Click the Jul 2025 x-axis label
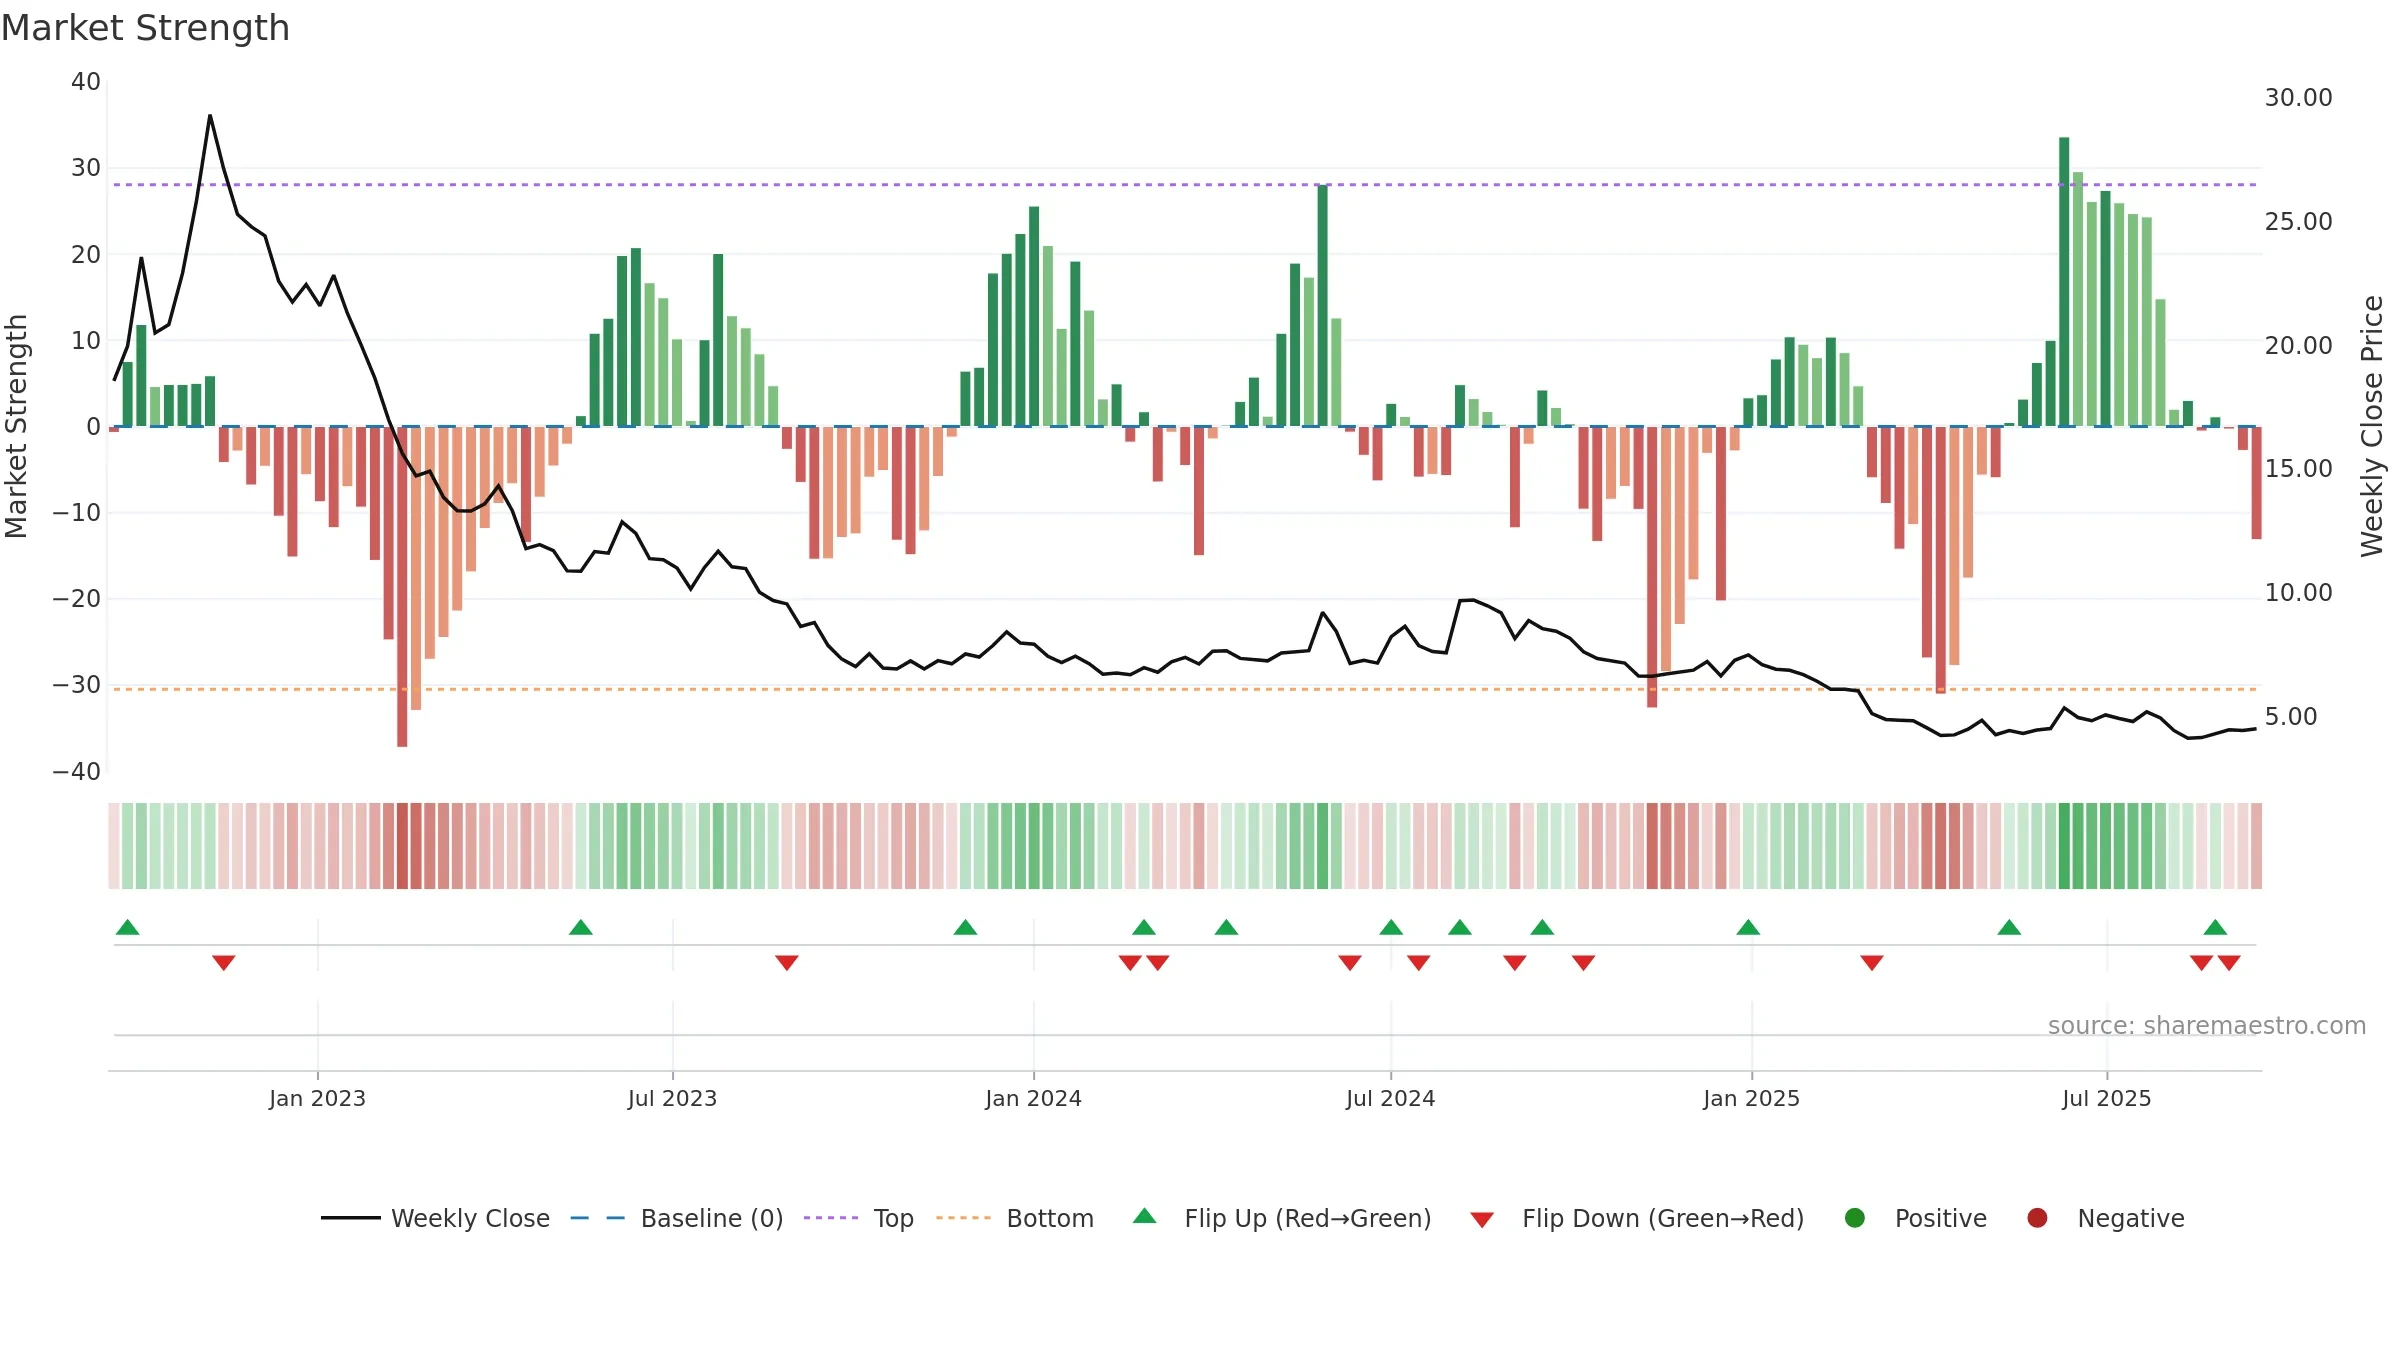 coord(2106,1098)
